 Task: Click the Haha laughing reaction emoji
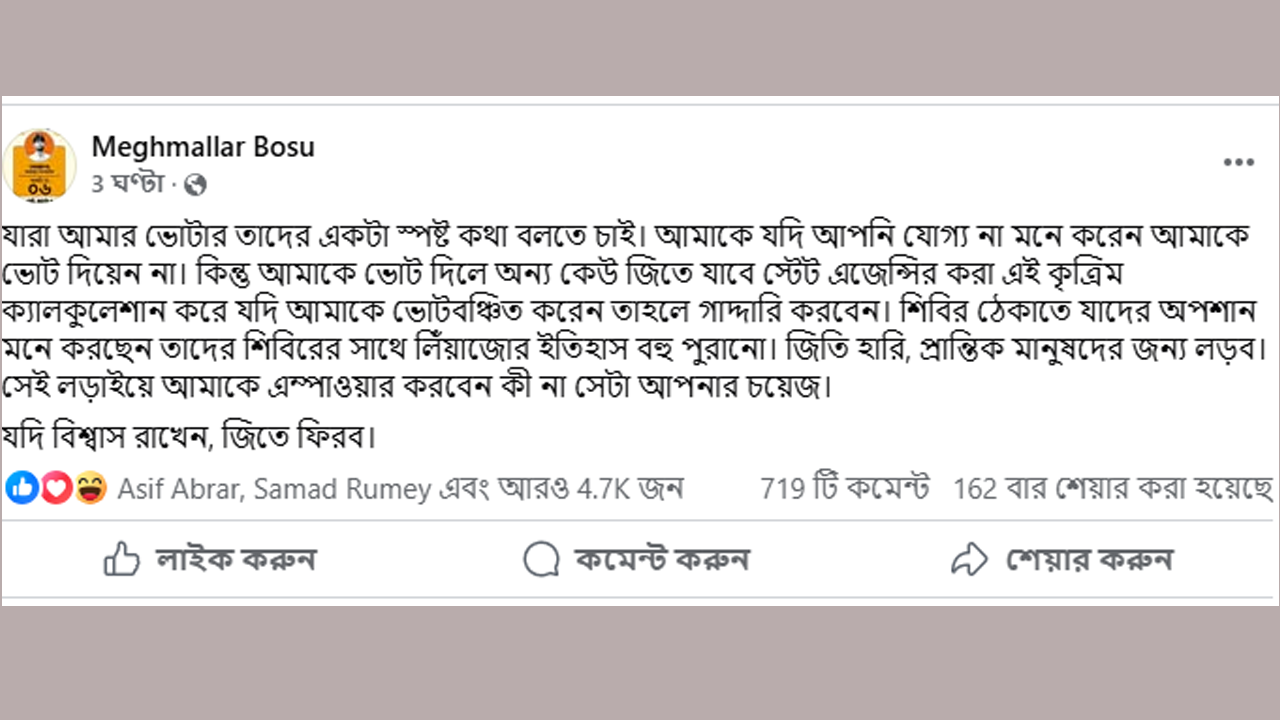tap(90, 488)
